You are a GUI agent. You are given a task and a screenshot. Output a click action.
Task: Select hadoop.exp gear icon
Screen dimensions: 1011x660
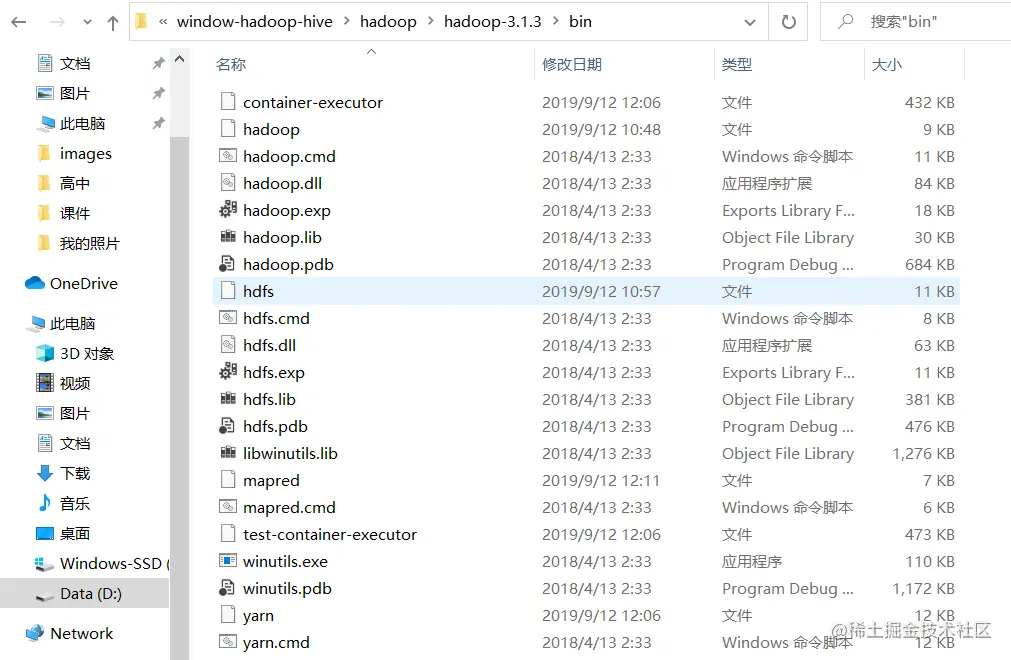[228, 209]
